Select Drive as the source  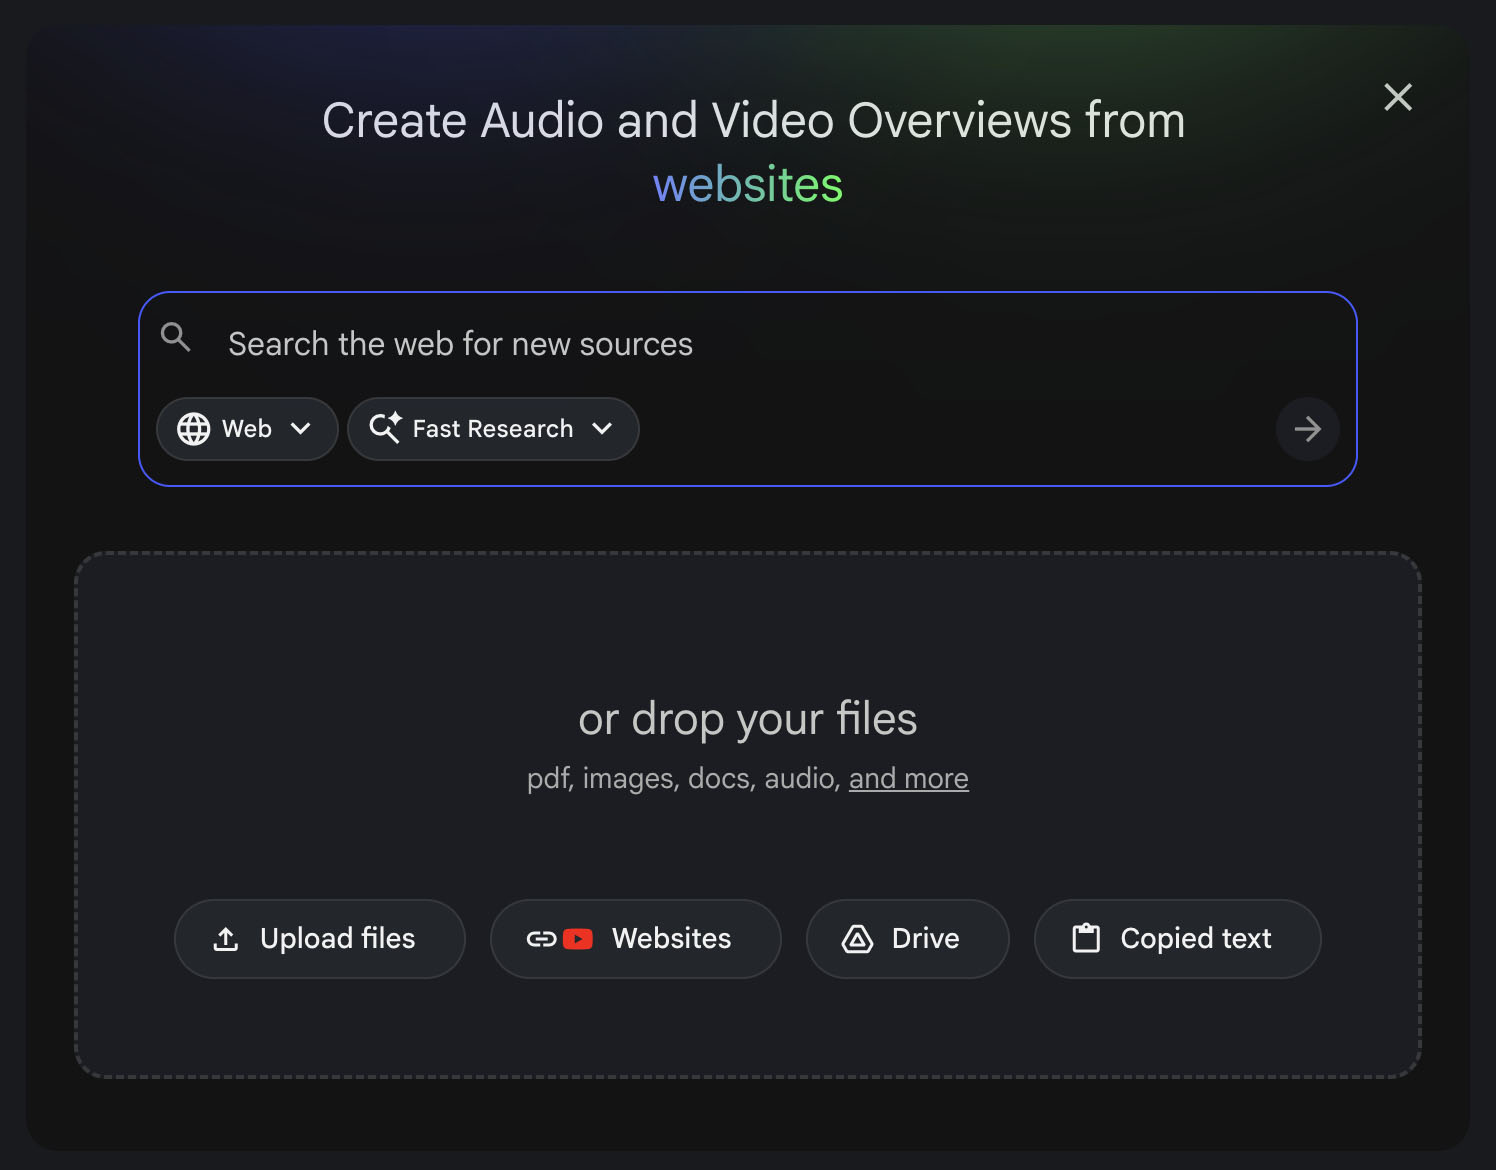(x=925, y=939)
